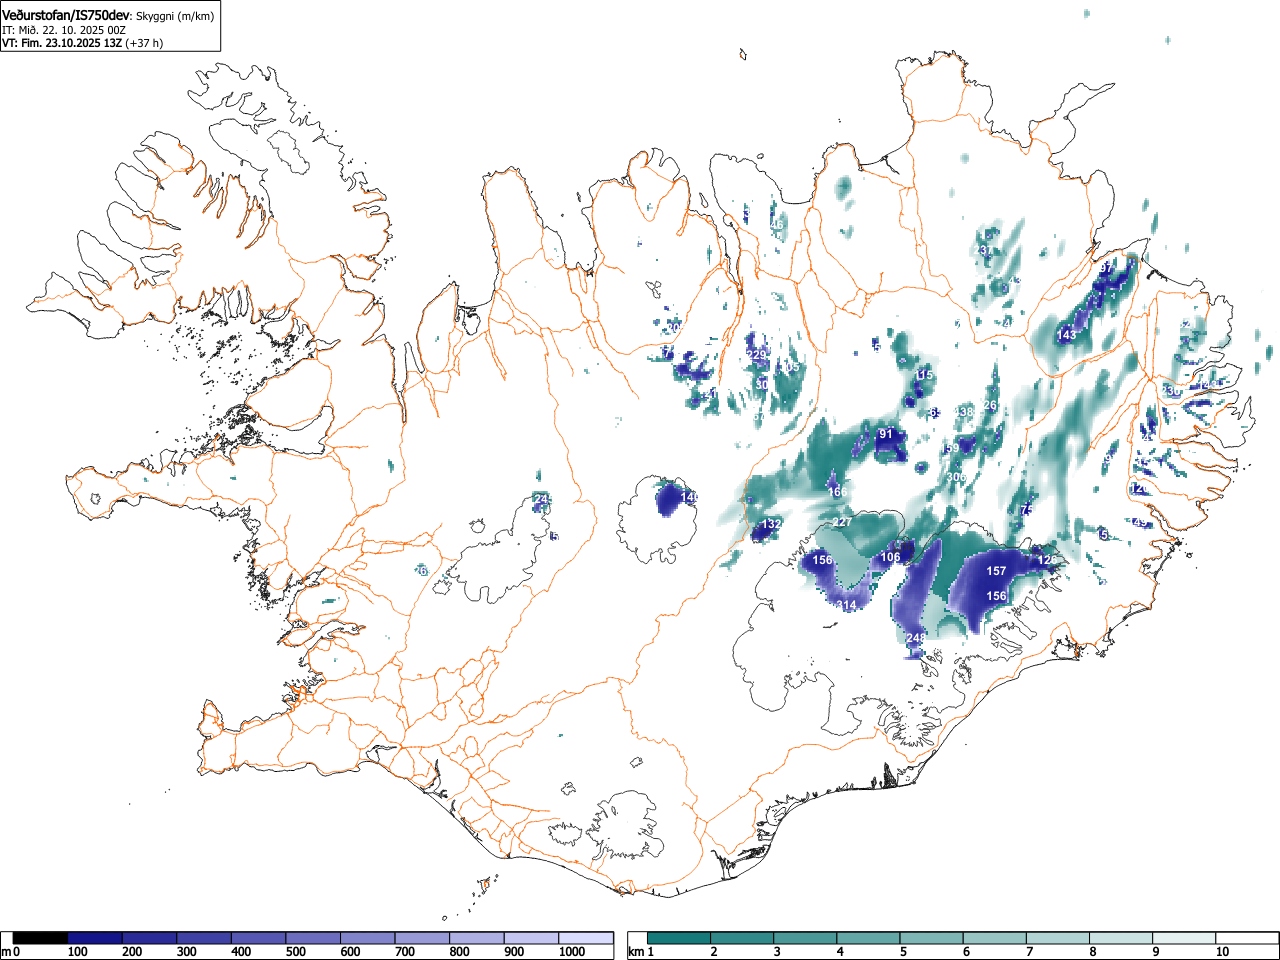Click the 'm' unit label on the legend
1280x960 pixels.
tap(6, 952)
